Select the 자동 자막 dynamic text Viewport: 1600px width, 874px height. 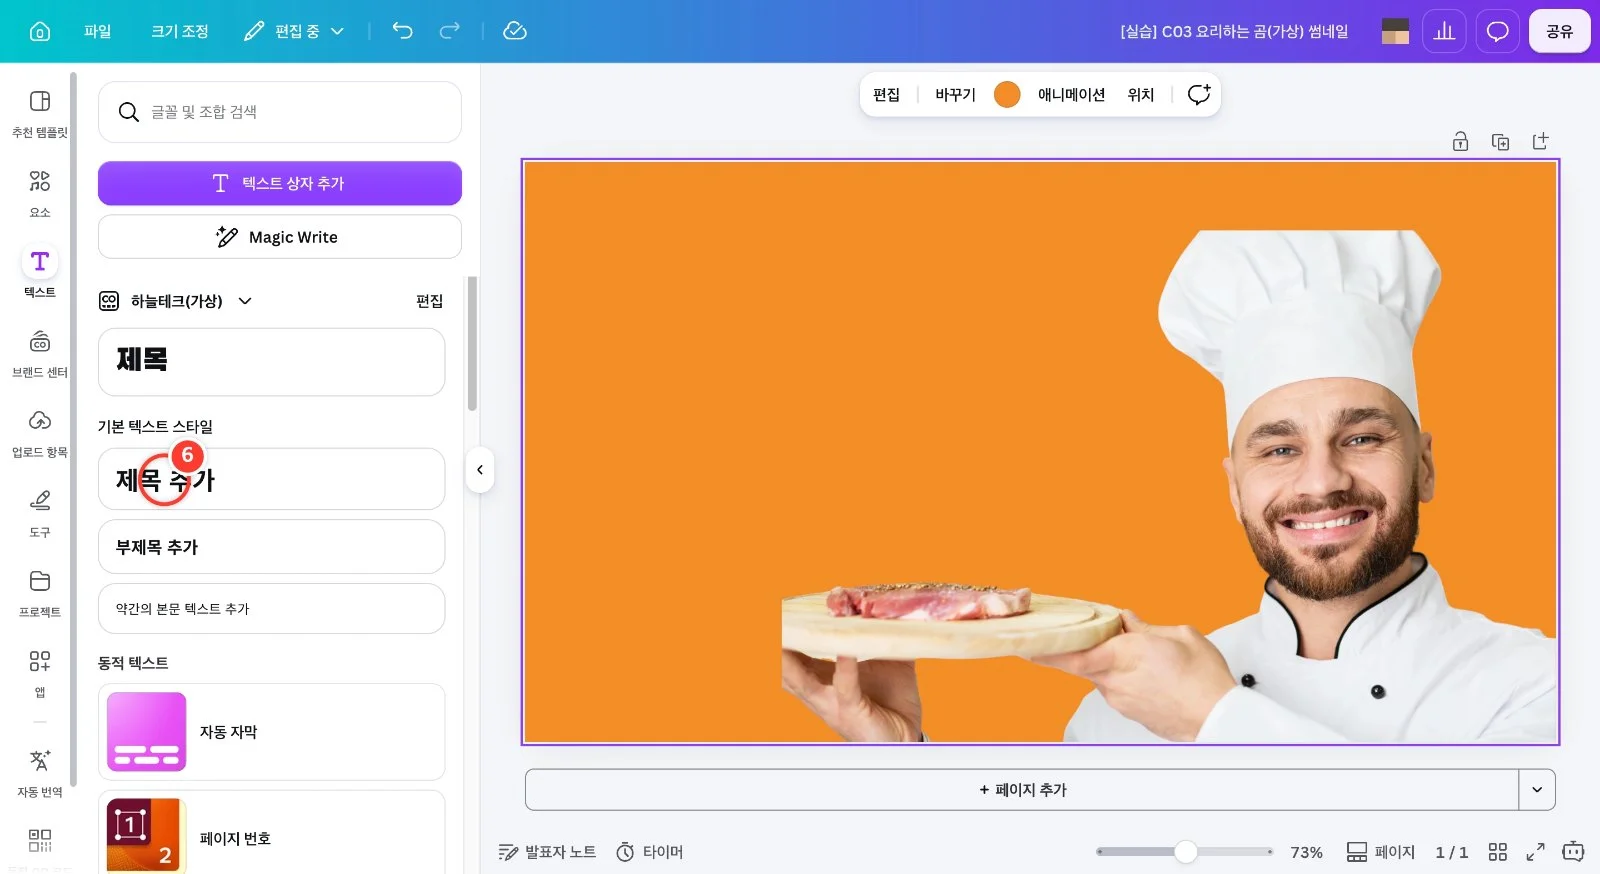click(x=271, y=732)
